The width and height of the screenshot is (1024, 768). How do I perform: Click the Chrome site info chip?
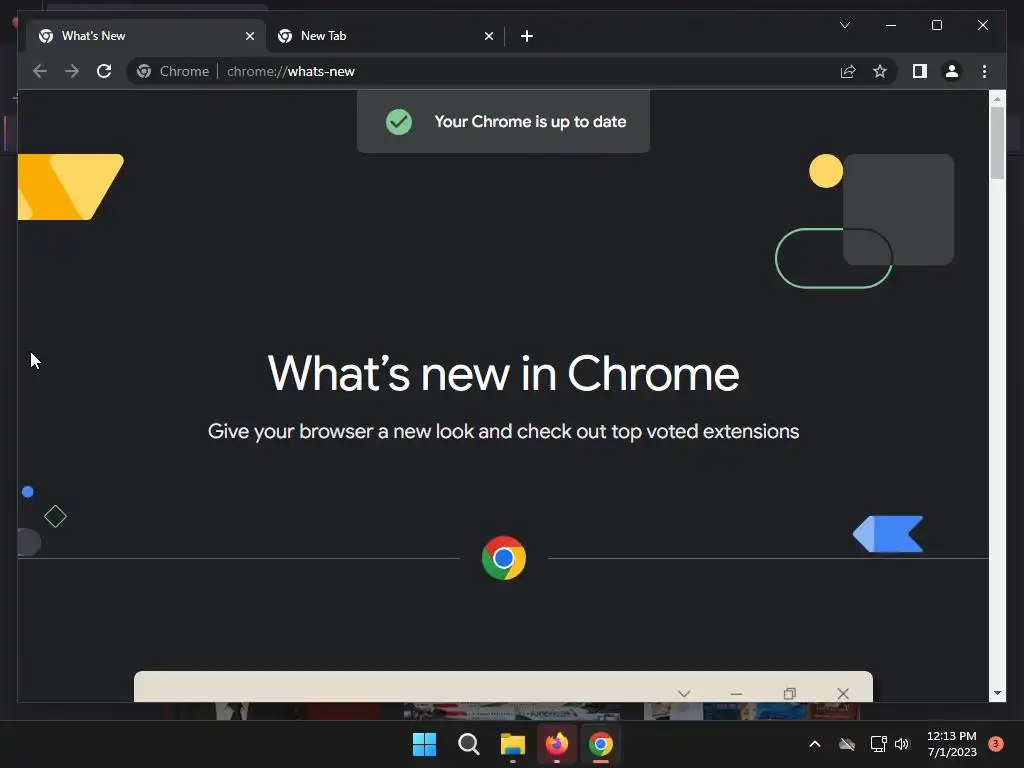pyautogui.click(x=173, y=71)
